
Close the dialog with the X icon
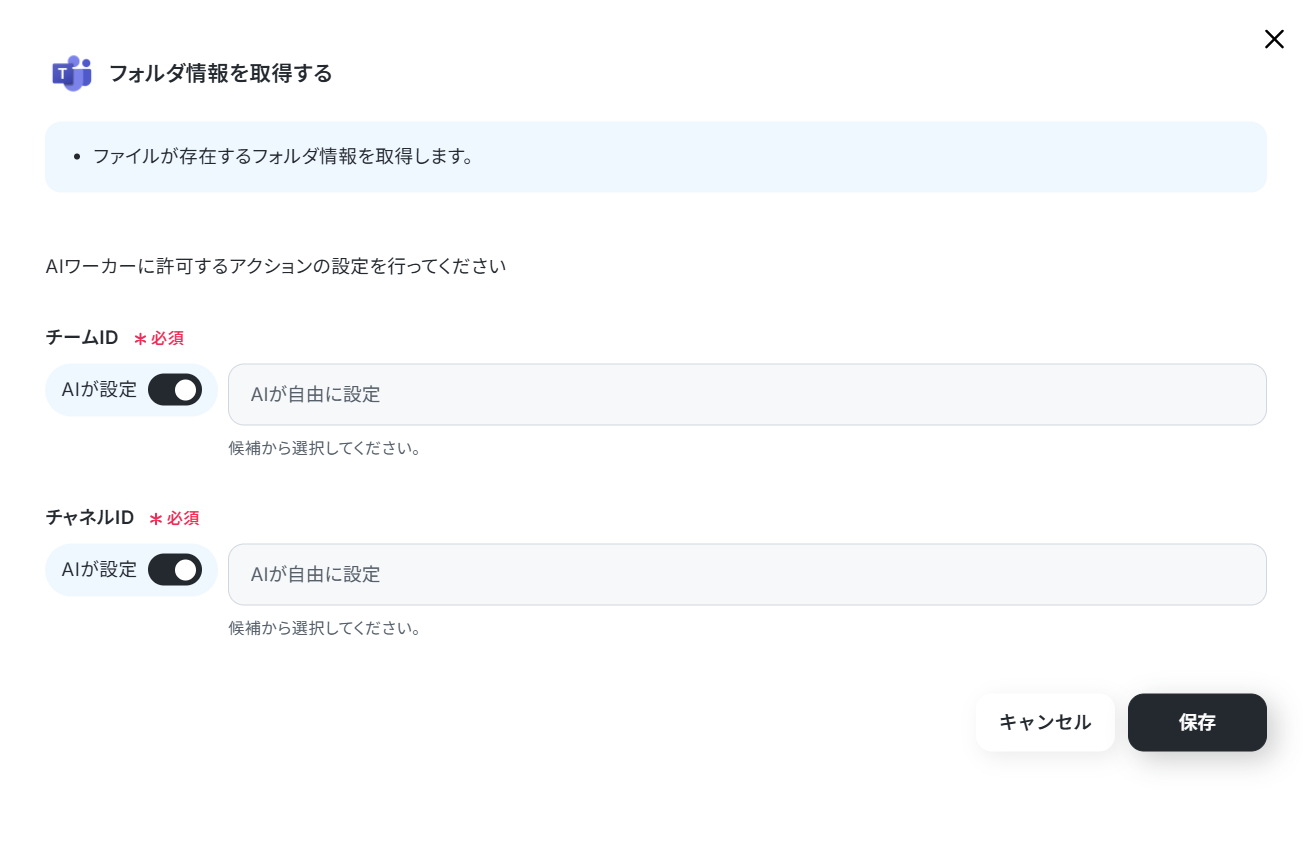[1274, 39]
